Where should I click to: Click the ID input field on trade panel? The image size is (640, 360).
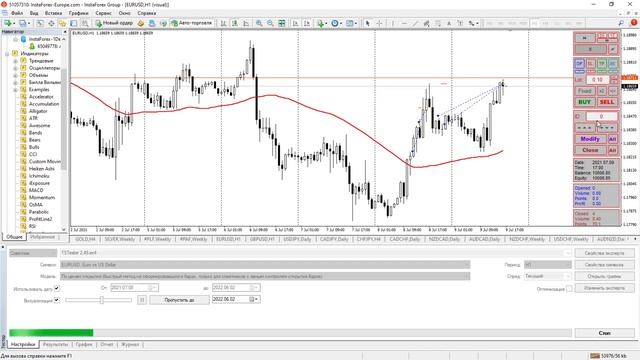601,116
